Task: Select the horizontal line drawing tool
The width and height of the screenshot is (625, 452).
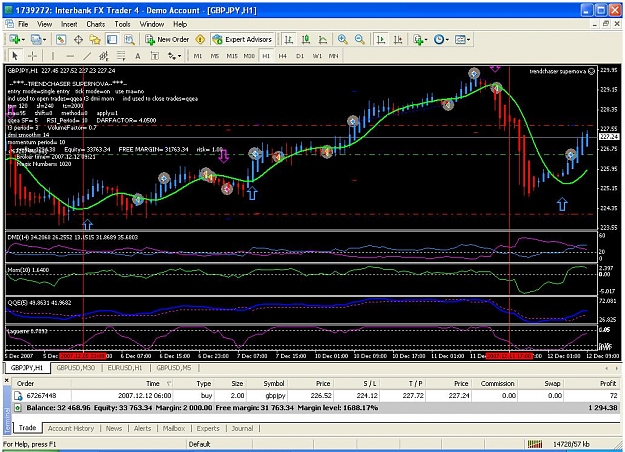Action: click(70, 56)
